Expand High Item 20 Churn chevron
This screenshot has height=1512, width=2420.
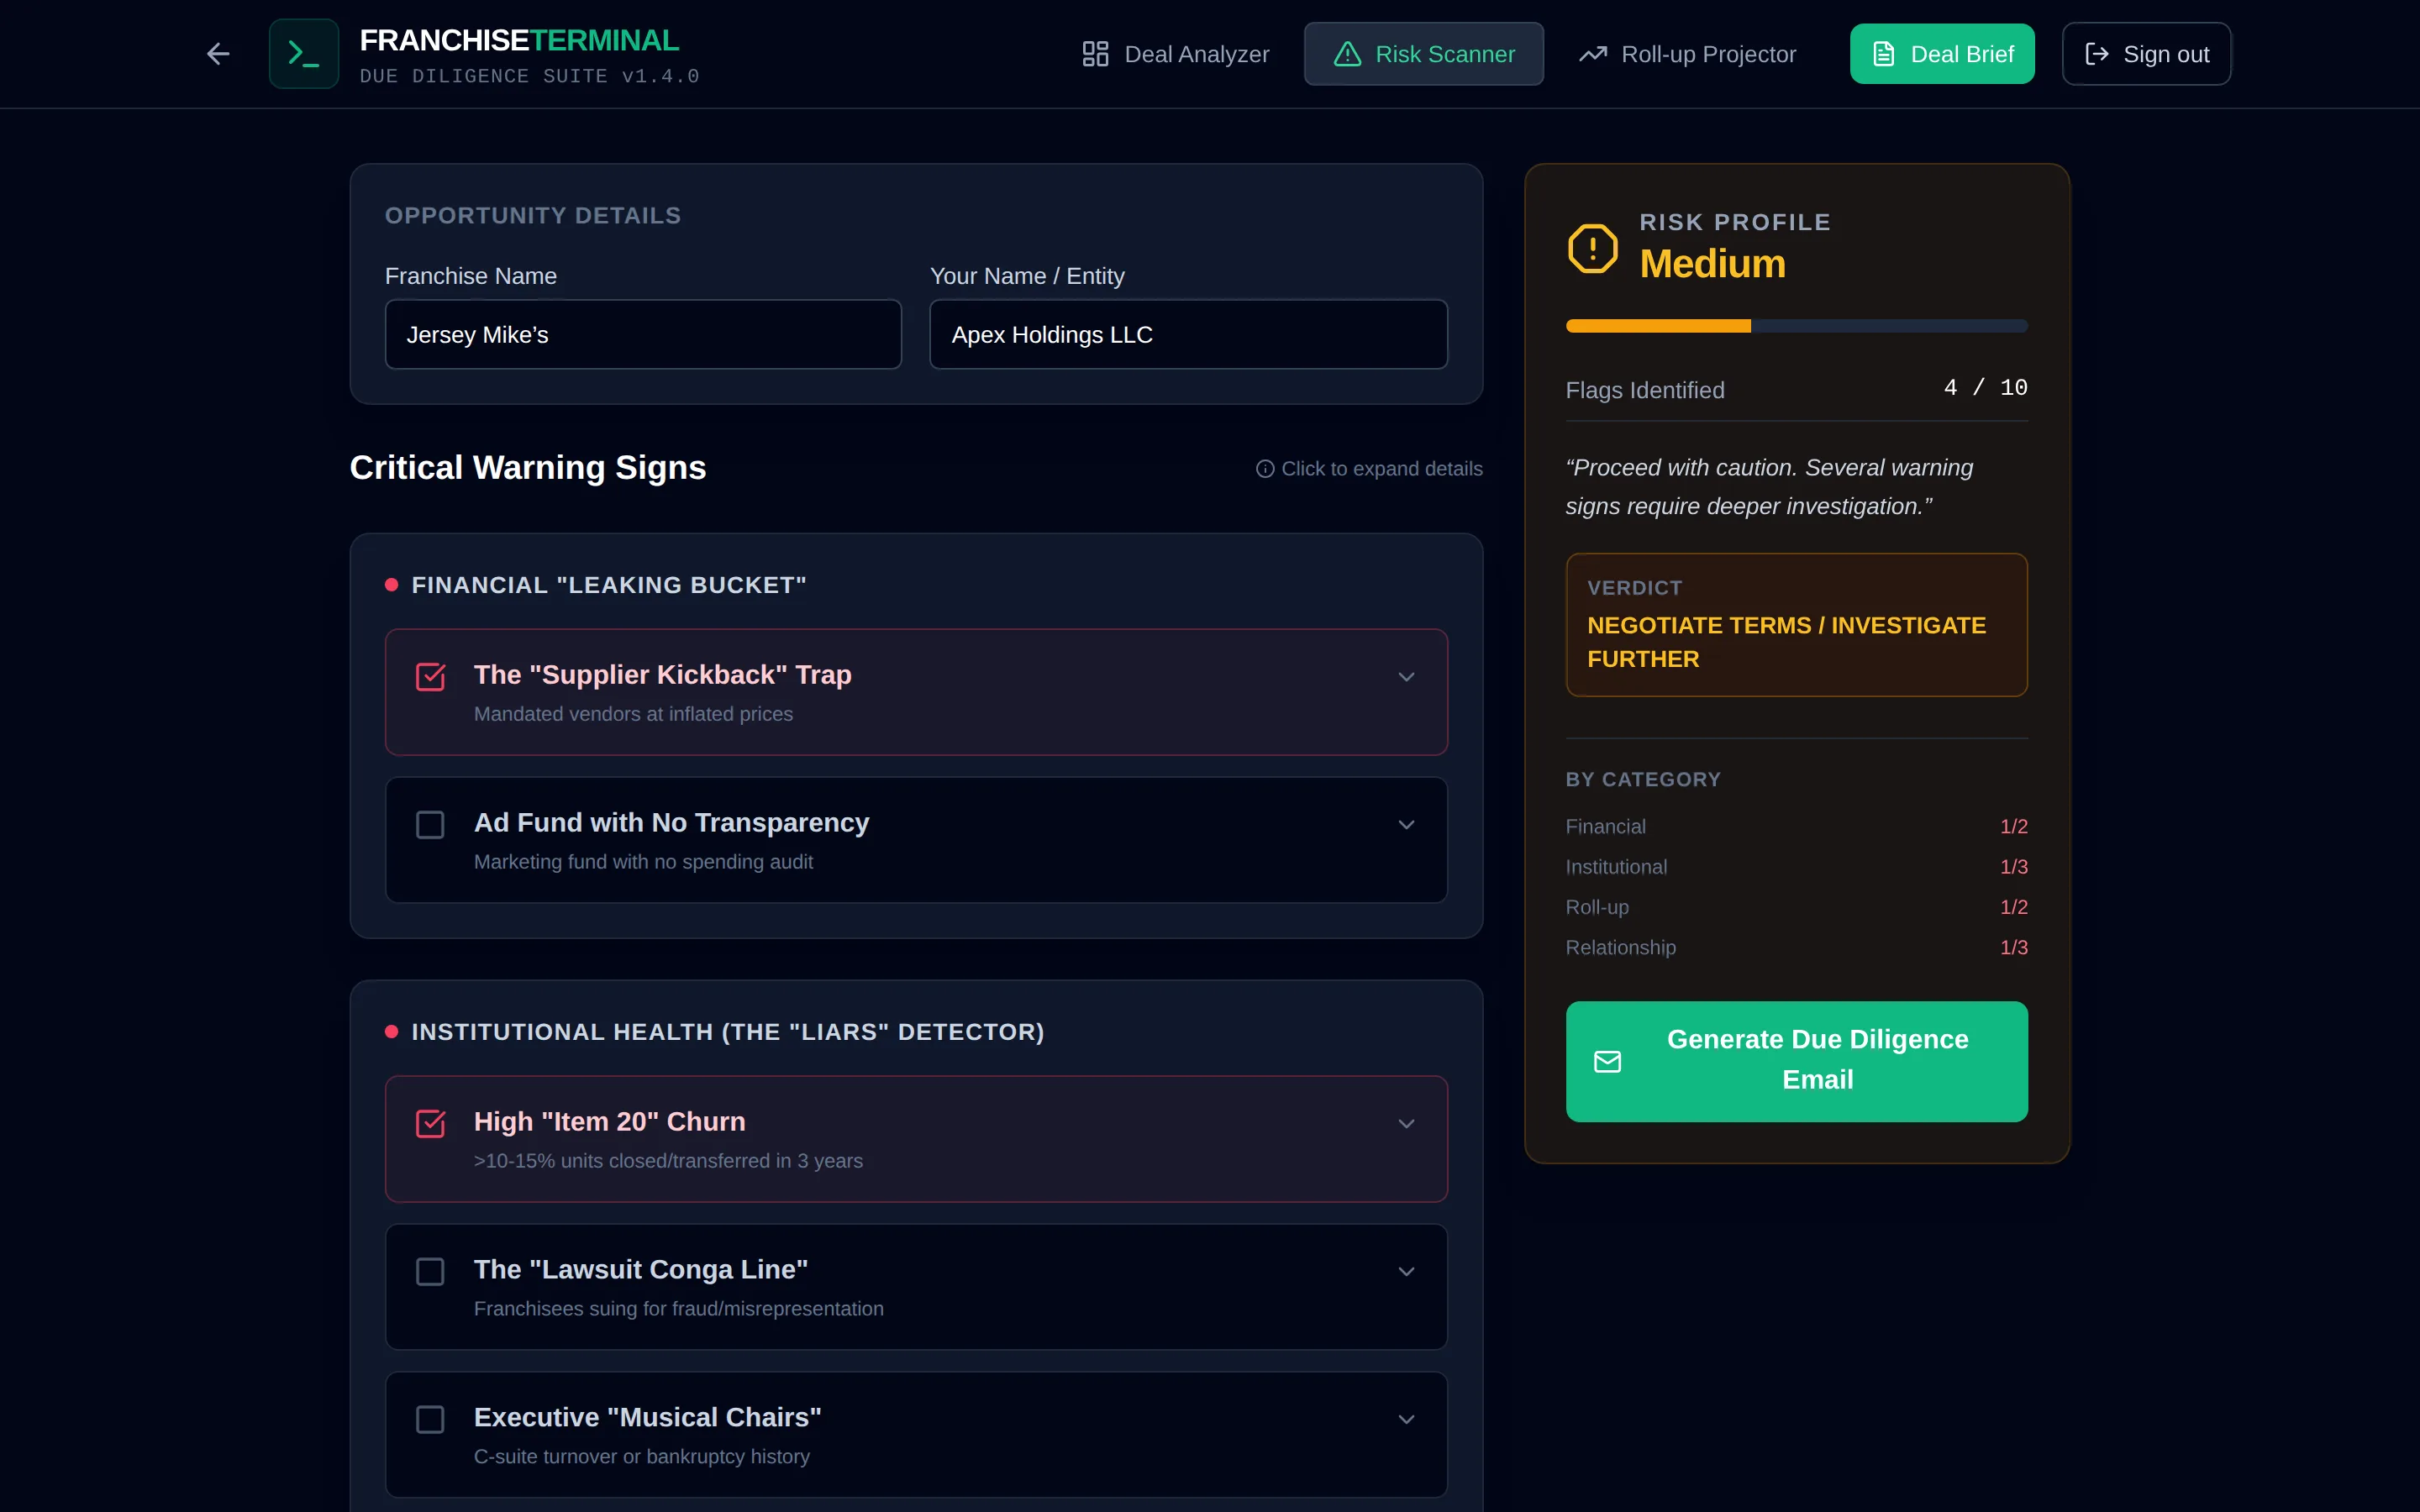[1406, 1124]
